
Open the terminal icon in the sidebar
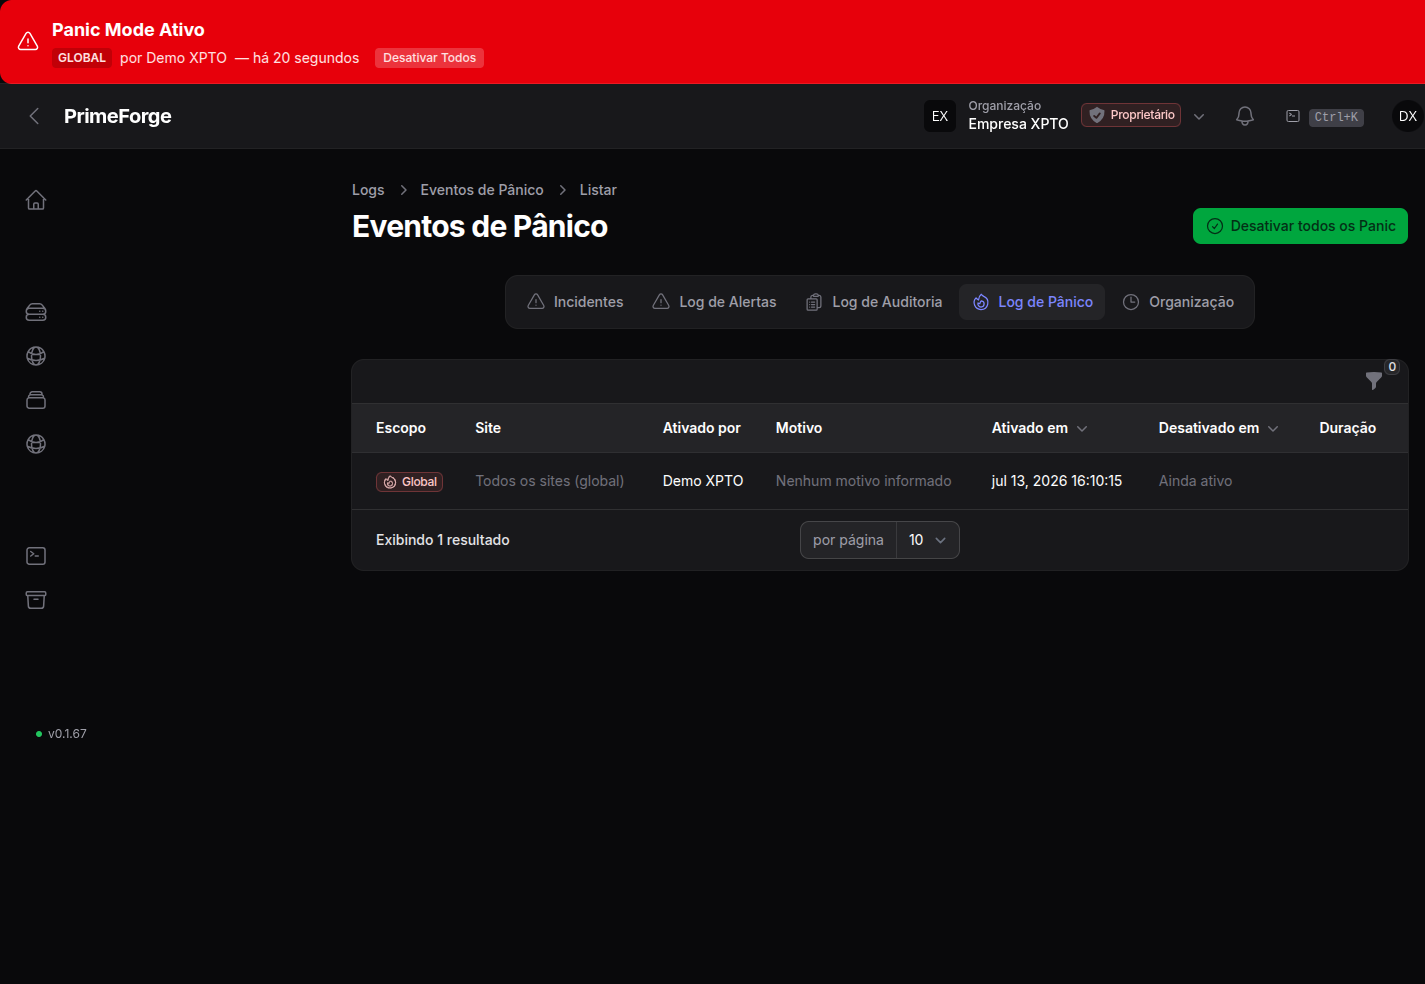click(x=36, y=556)
